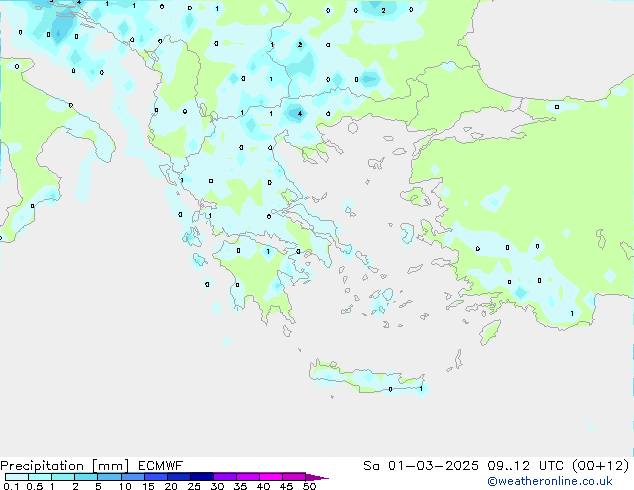Click the '(00+12)' forecast offset text
634x490 pixels.
tap(601, 466)
